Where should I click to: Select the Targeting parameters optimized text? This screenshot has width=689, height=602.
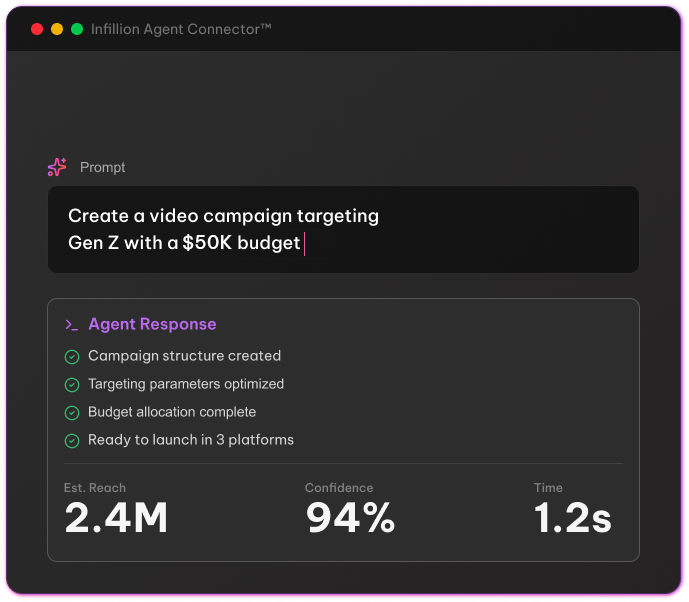(x=186, y=384)
